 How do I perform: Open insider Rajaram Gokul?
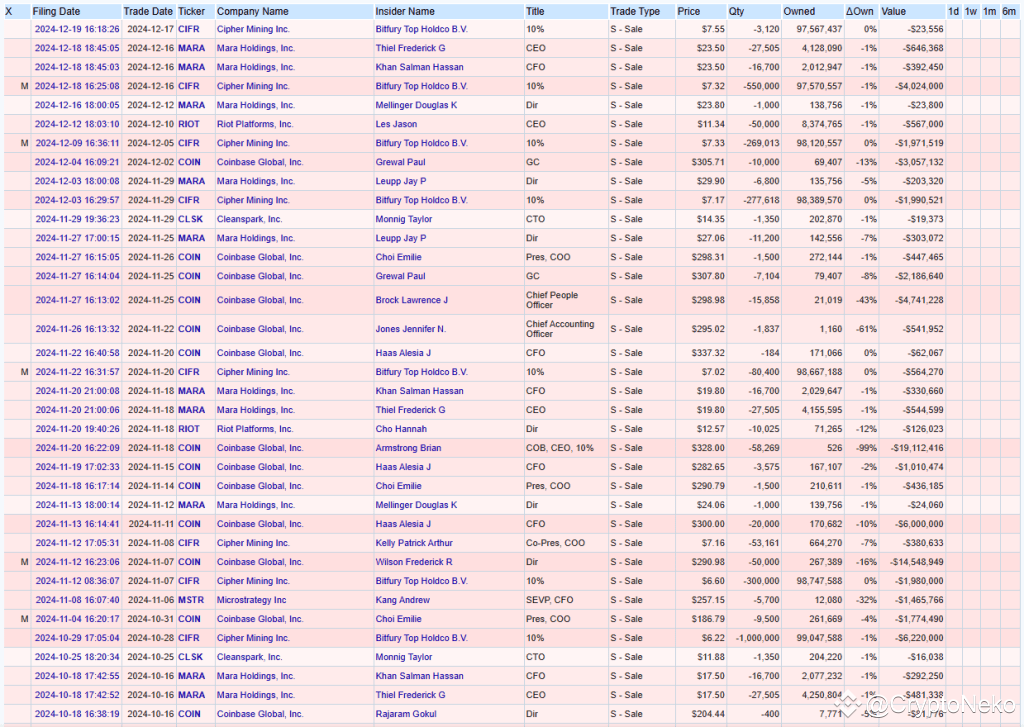[x=406, y=715]
